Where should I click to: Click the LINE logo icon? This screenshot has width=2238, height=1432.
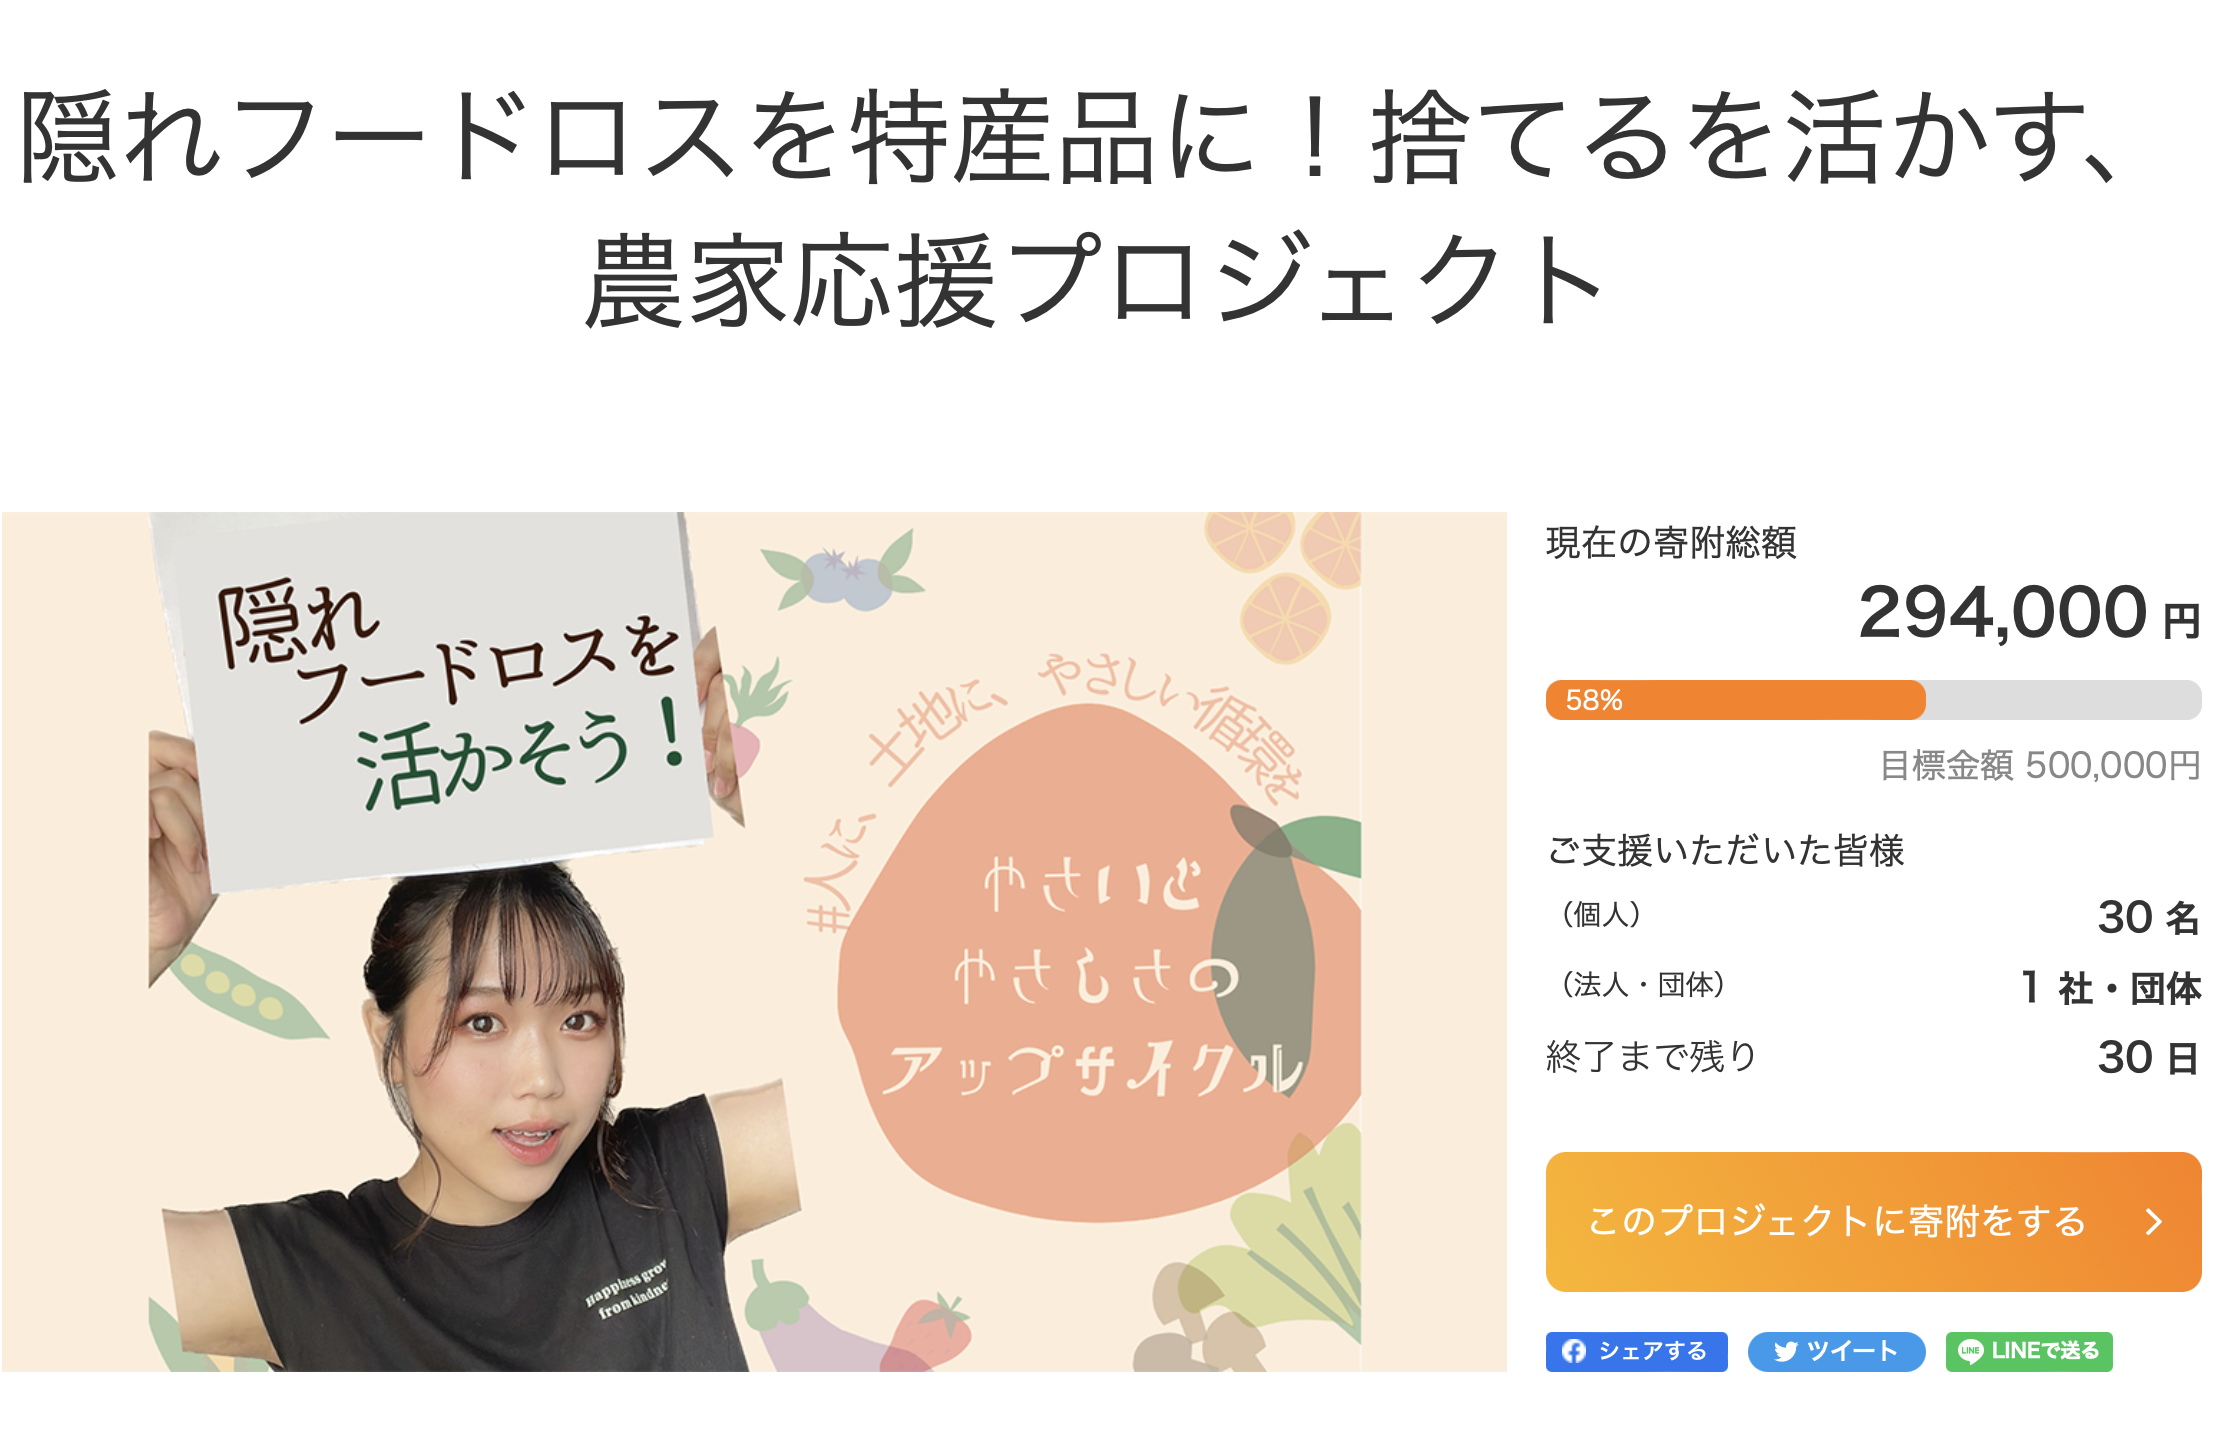[x=1970, y=1352]
